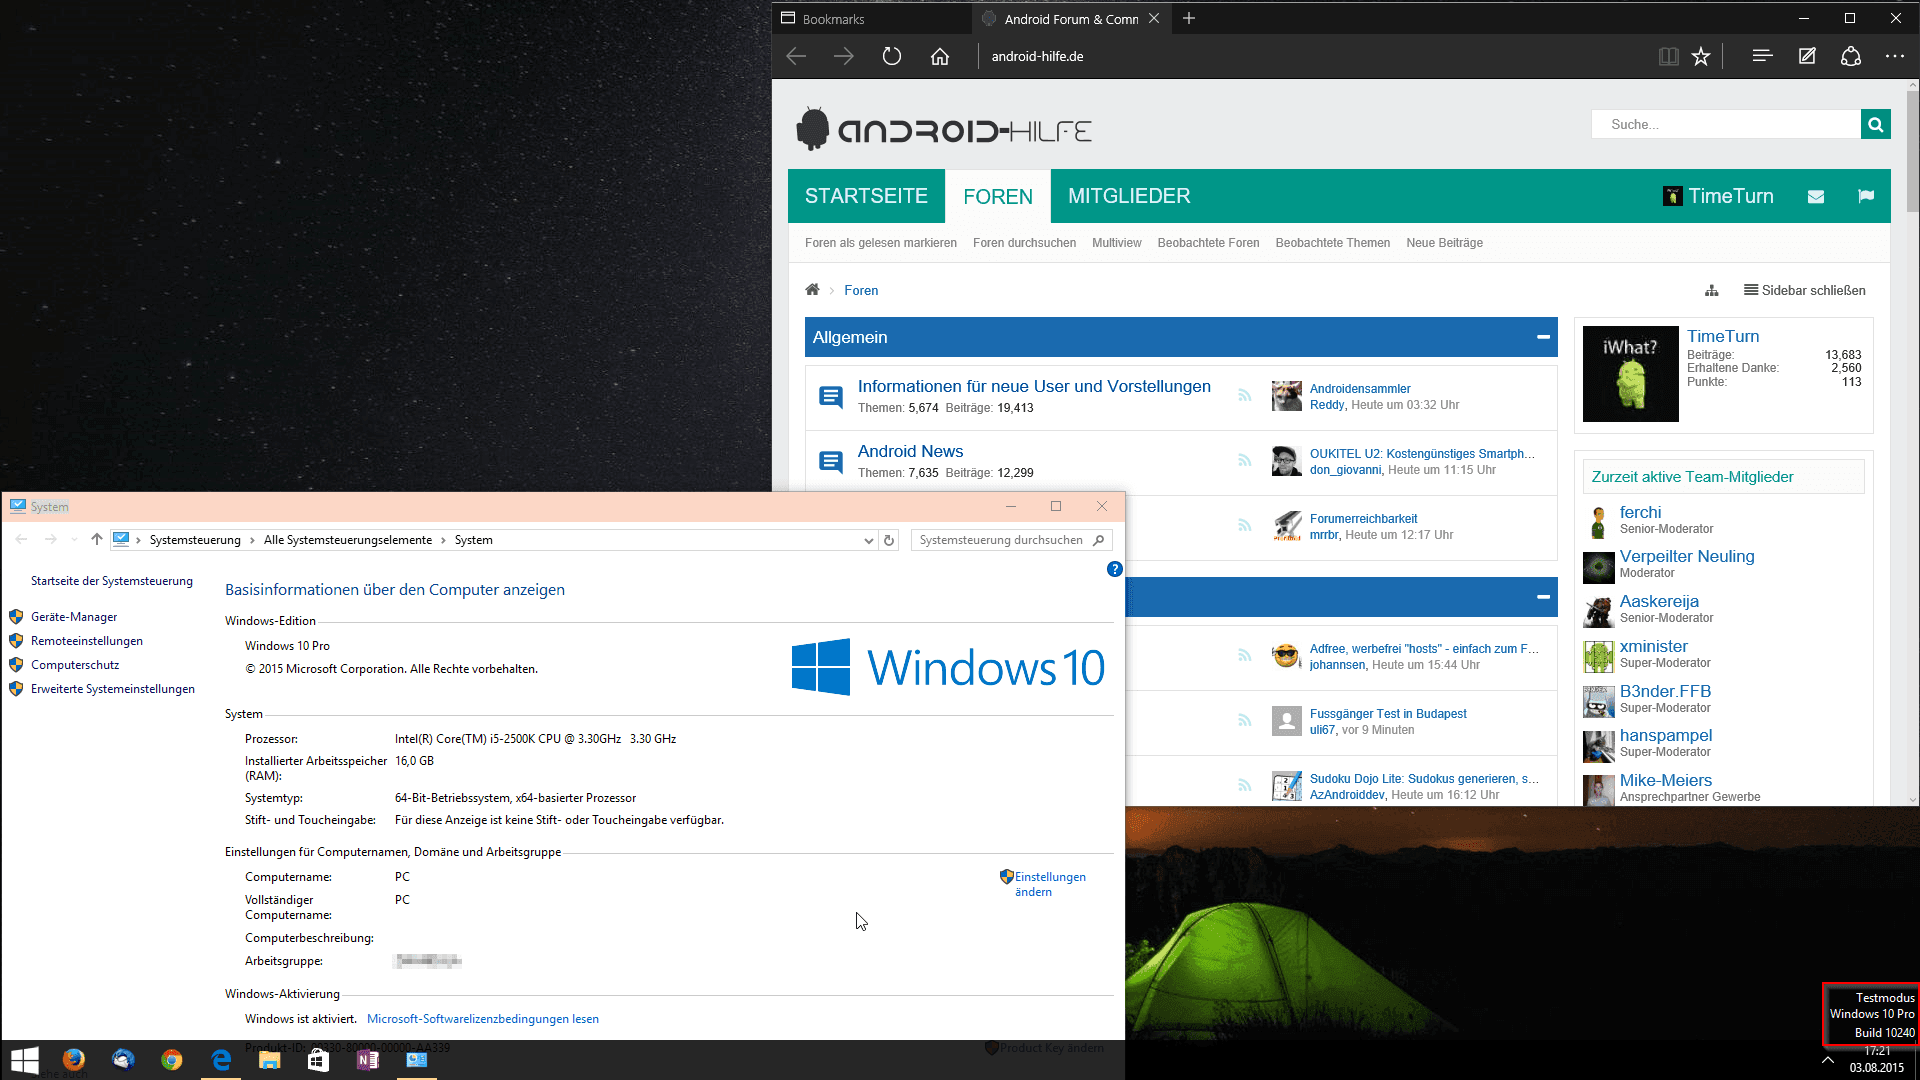Open File Explorer from taskbar
This screenshot has width=1920, height=1080.
(x=270, y=1060)
